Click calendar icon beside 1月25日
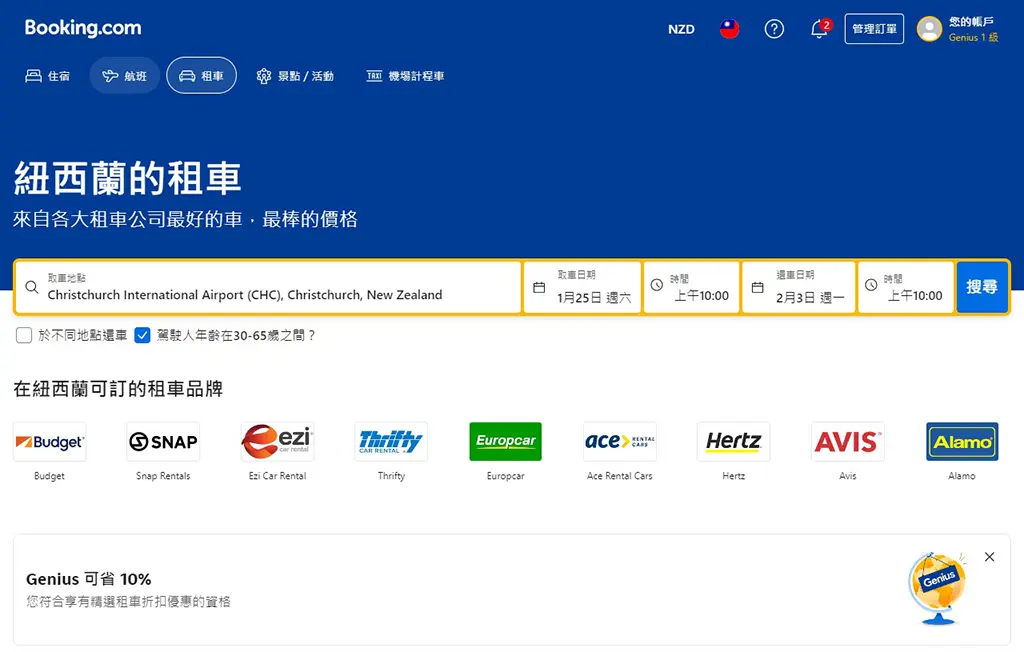This screenshot has width=1024, height=652. [539, 287]
